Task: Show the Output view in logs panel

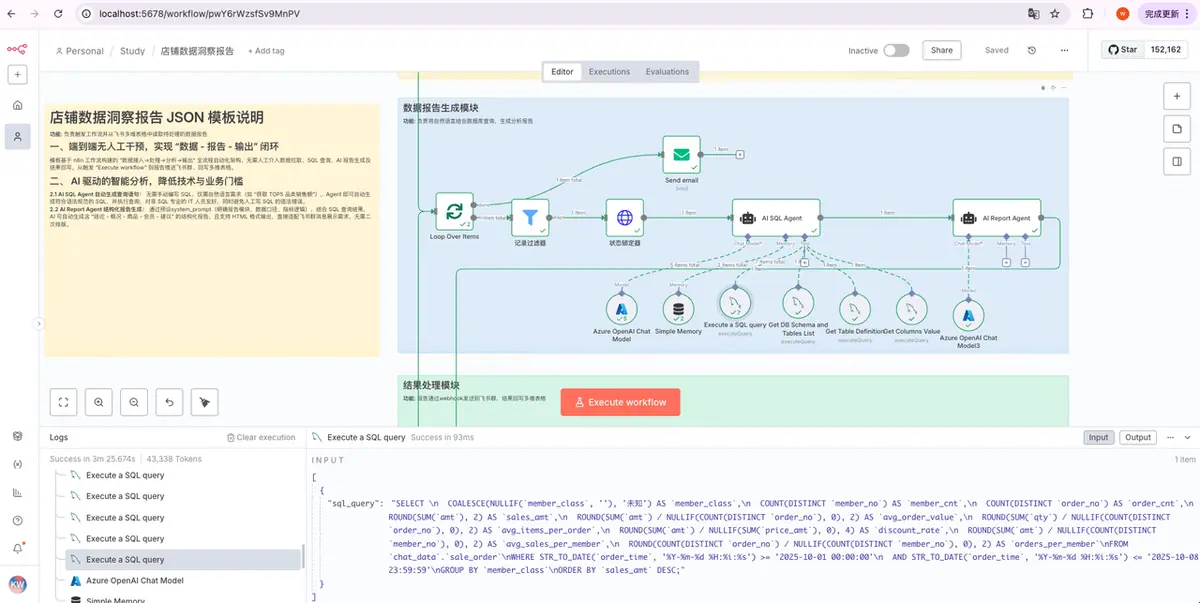Action: tap(1138, 437)
